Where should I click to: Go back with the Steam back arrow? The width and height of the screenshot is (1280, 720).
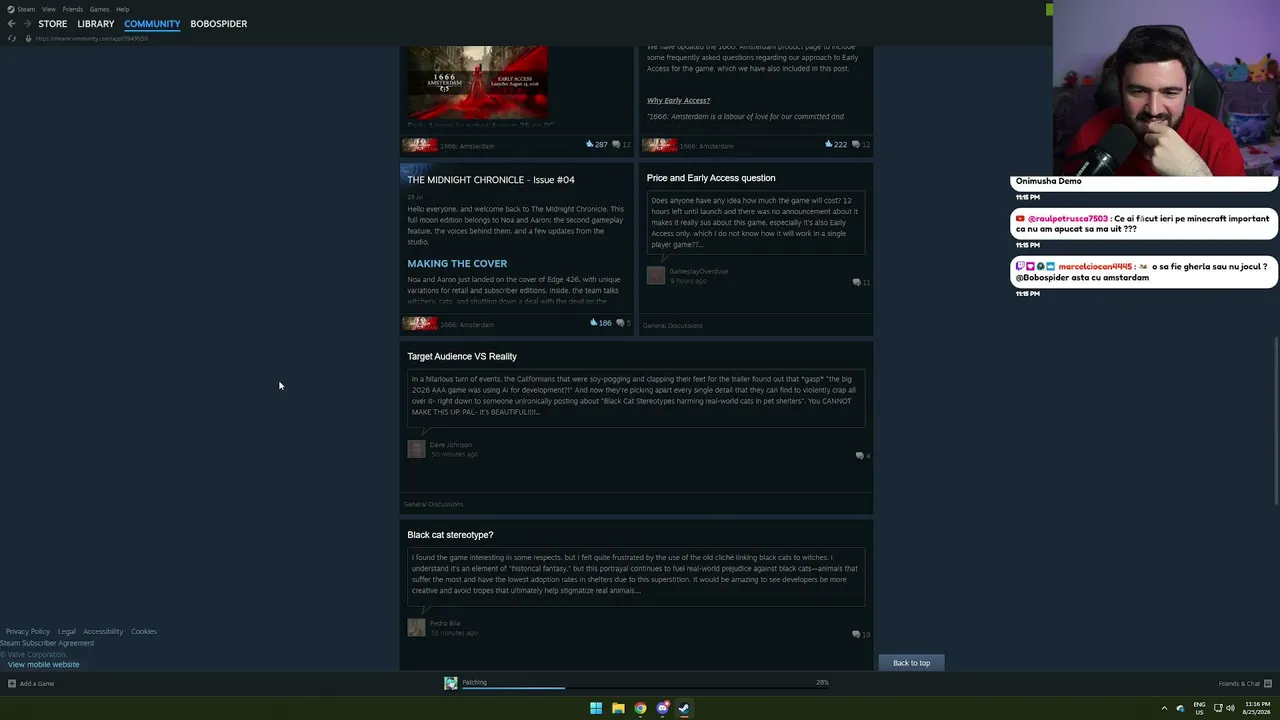tap(11, 24)
